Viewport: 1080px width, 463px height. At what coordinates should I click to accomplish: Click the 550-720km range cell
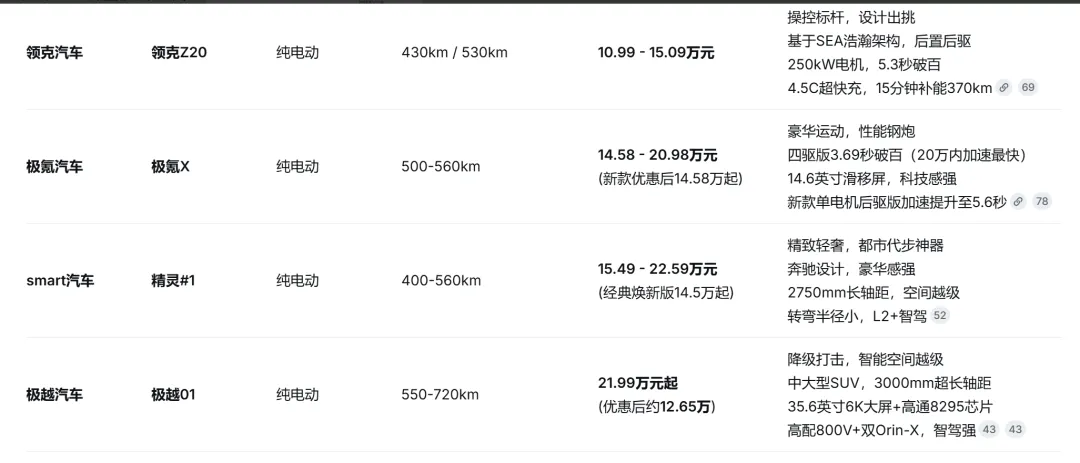(440, 395)
